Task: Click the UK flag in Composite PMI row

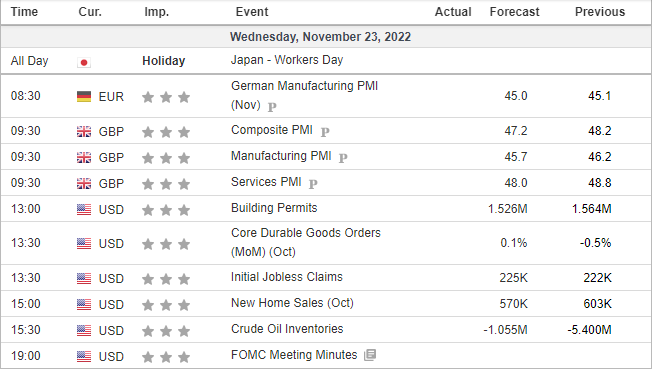Action: coord(84,132)
